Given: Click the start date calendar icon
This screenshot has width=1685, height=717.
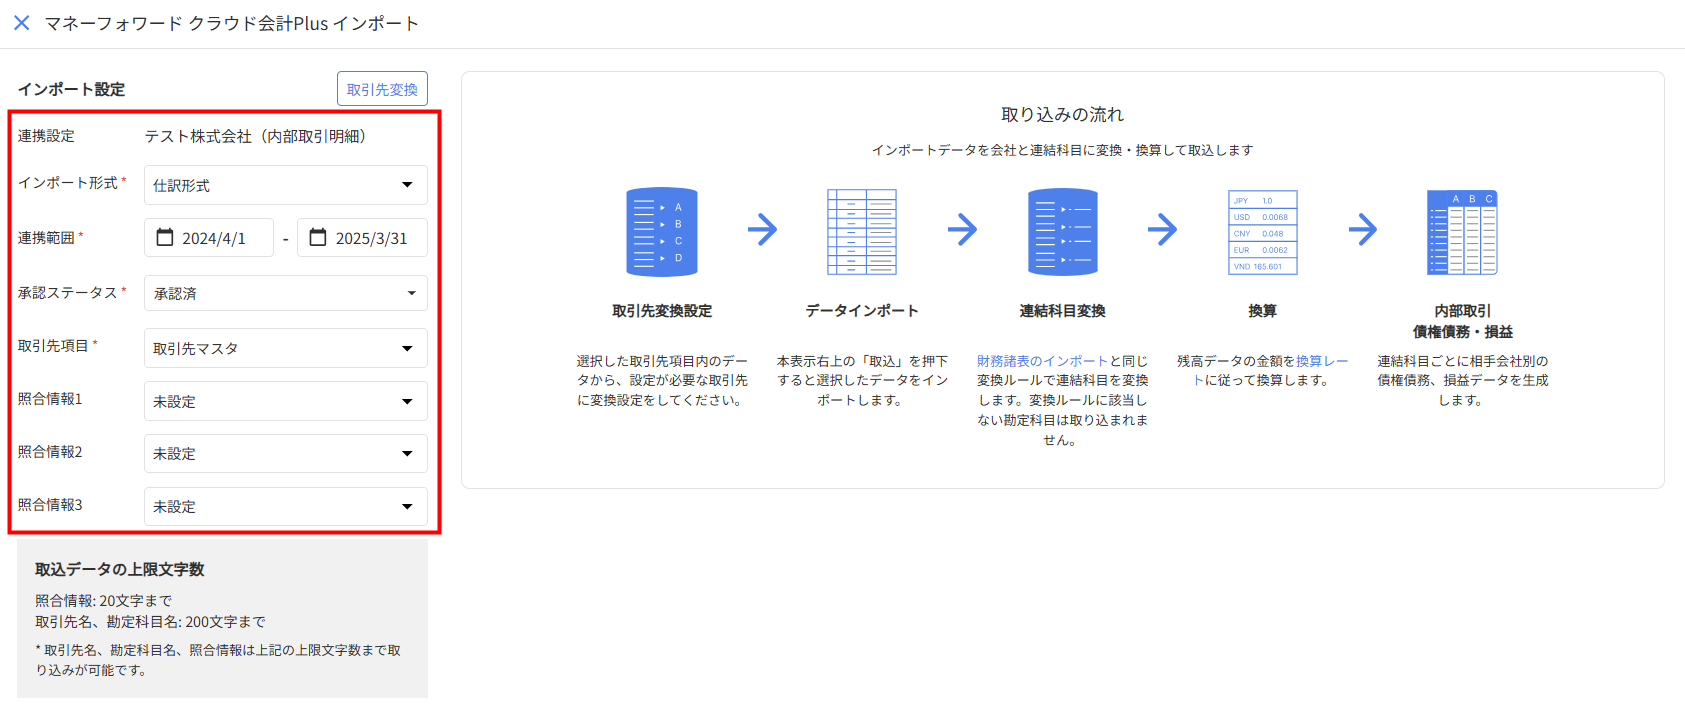Looking at the screenshot, I should (x=165, y=238).
